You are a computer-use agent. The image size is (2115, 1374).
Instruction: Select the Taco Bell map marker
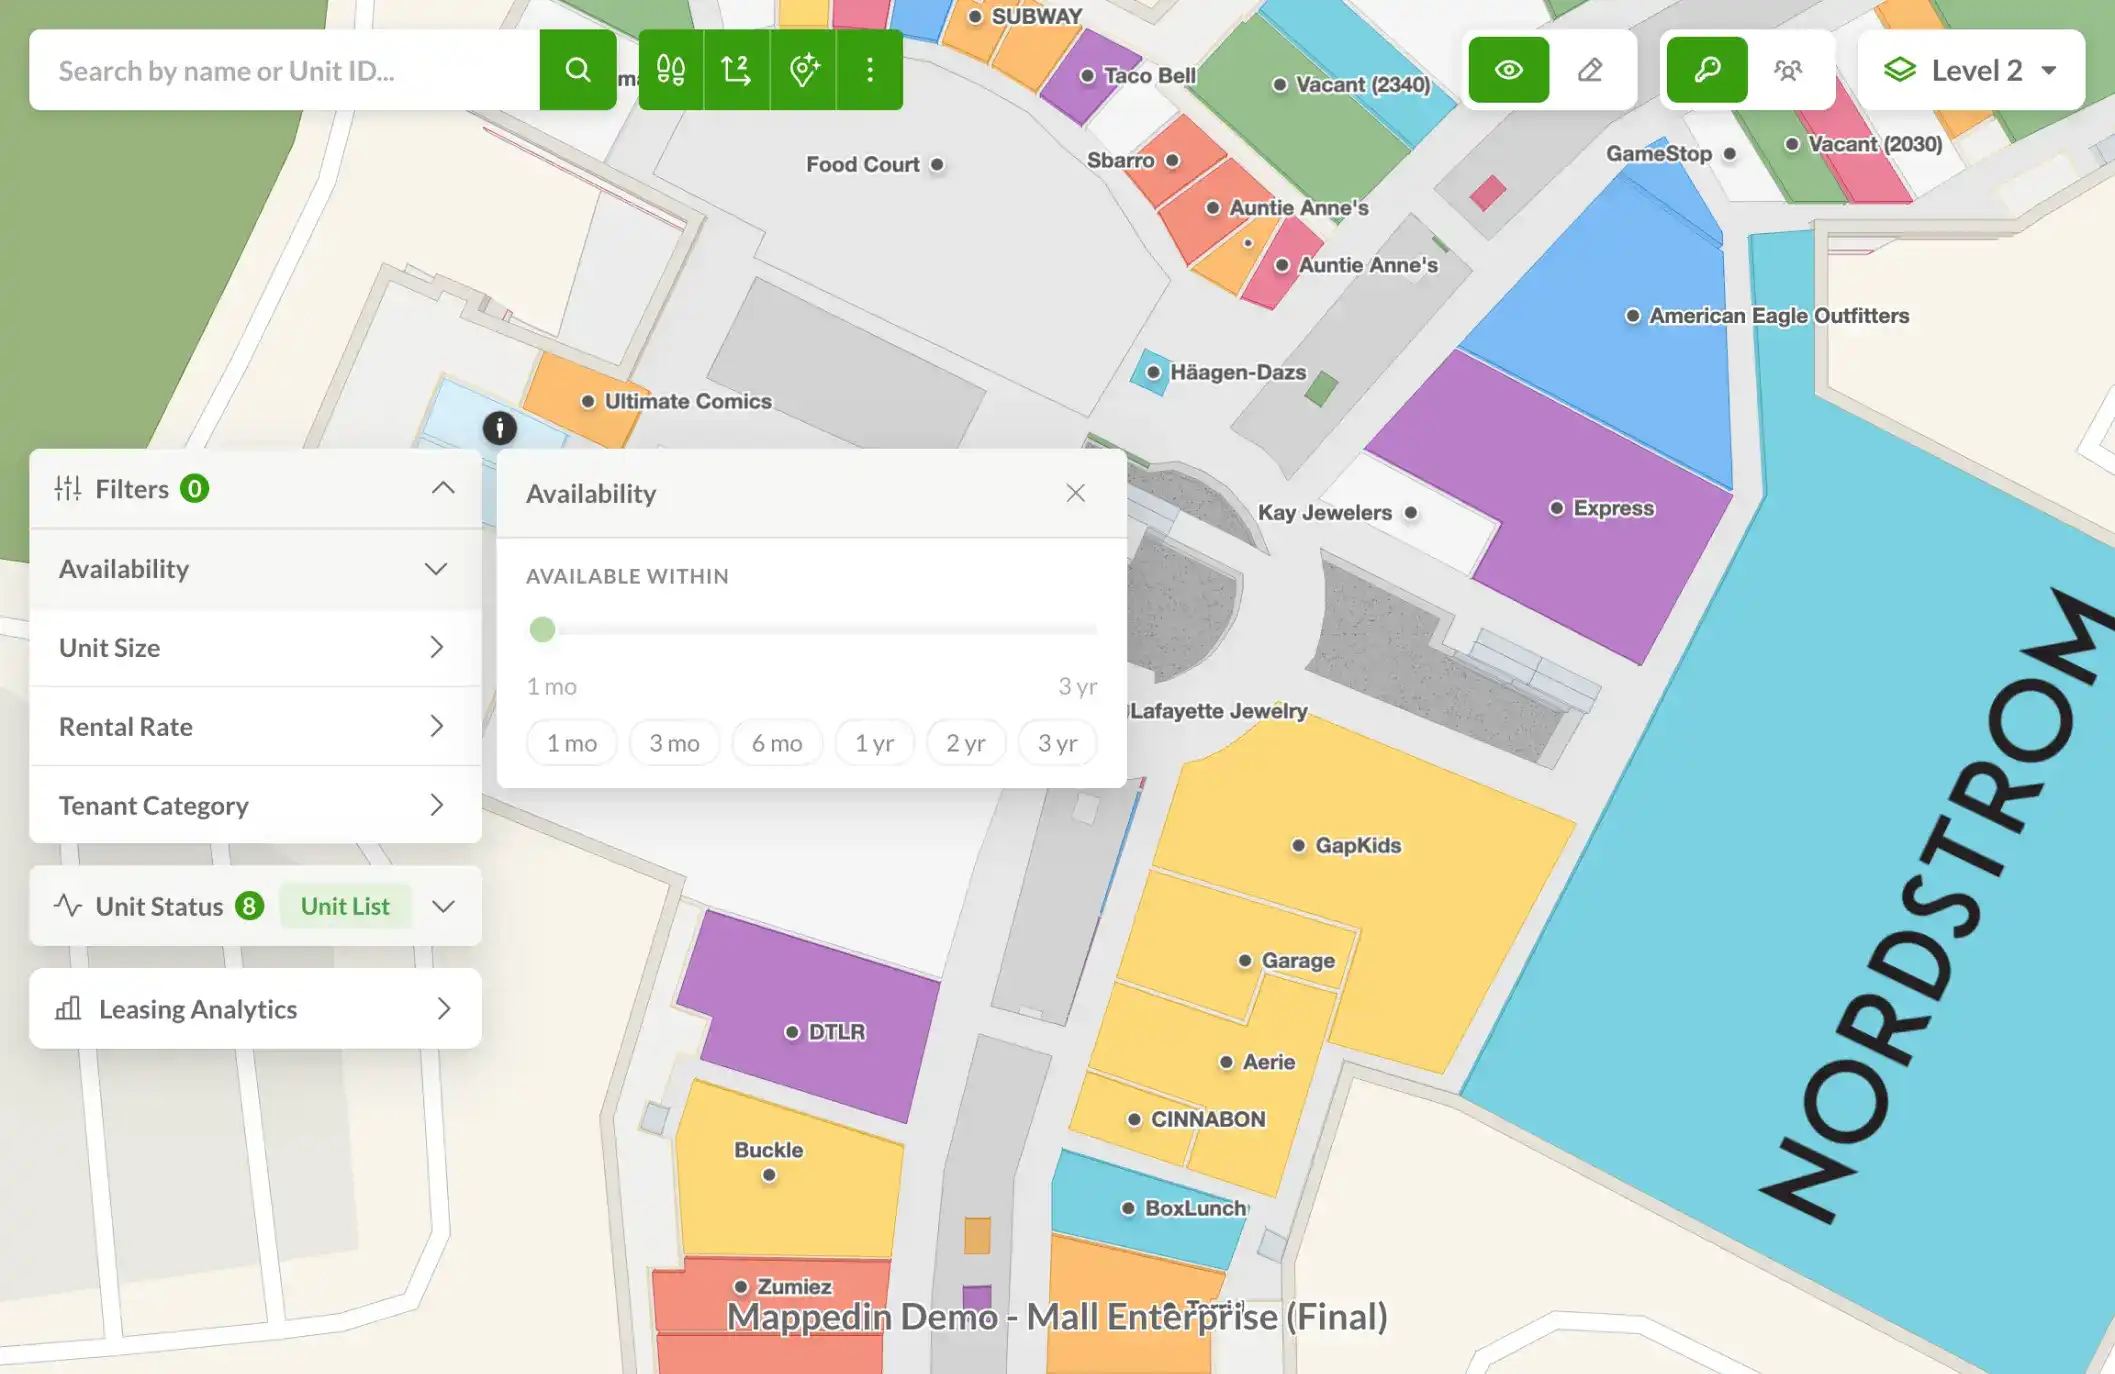click(x=1088, y=76)
